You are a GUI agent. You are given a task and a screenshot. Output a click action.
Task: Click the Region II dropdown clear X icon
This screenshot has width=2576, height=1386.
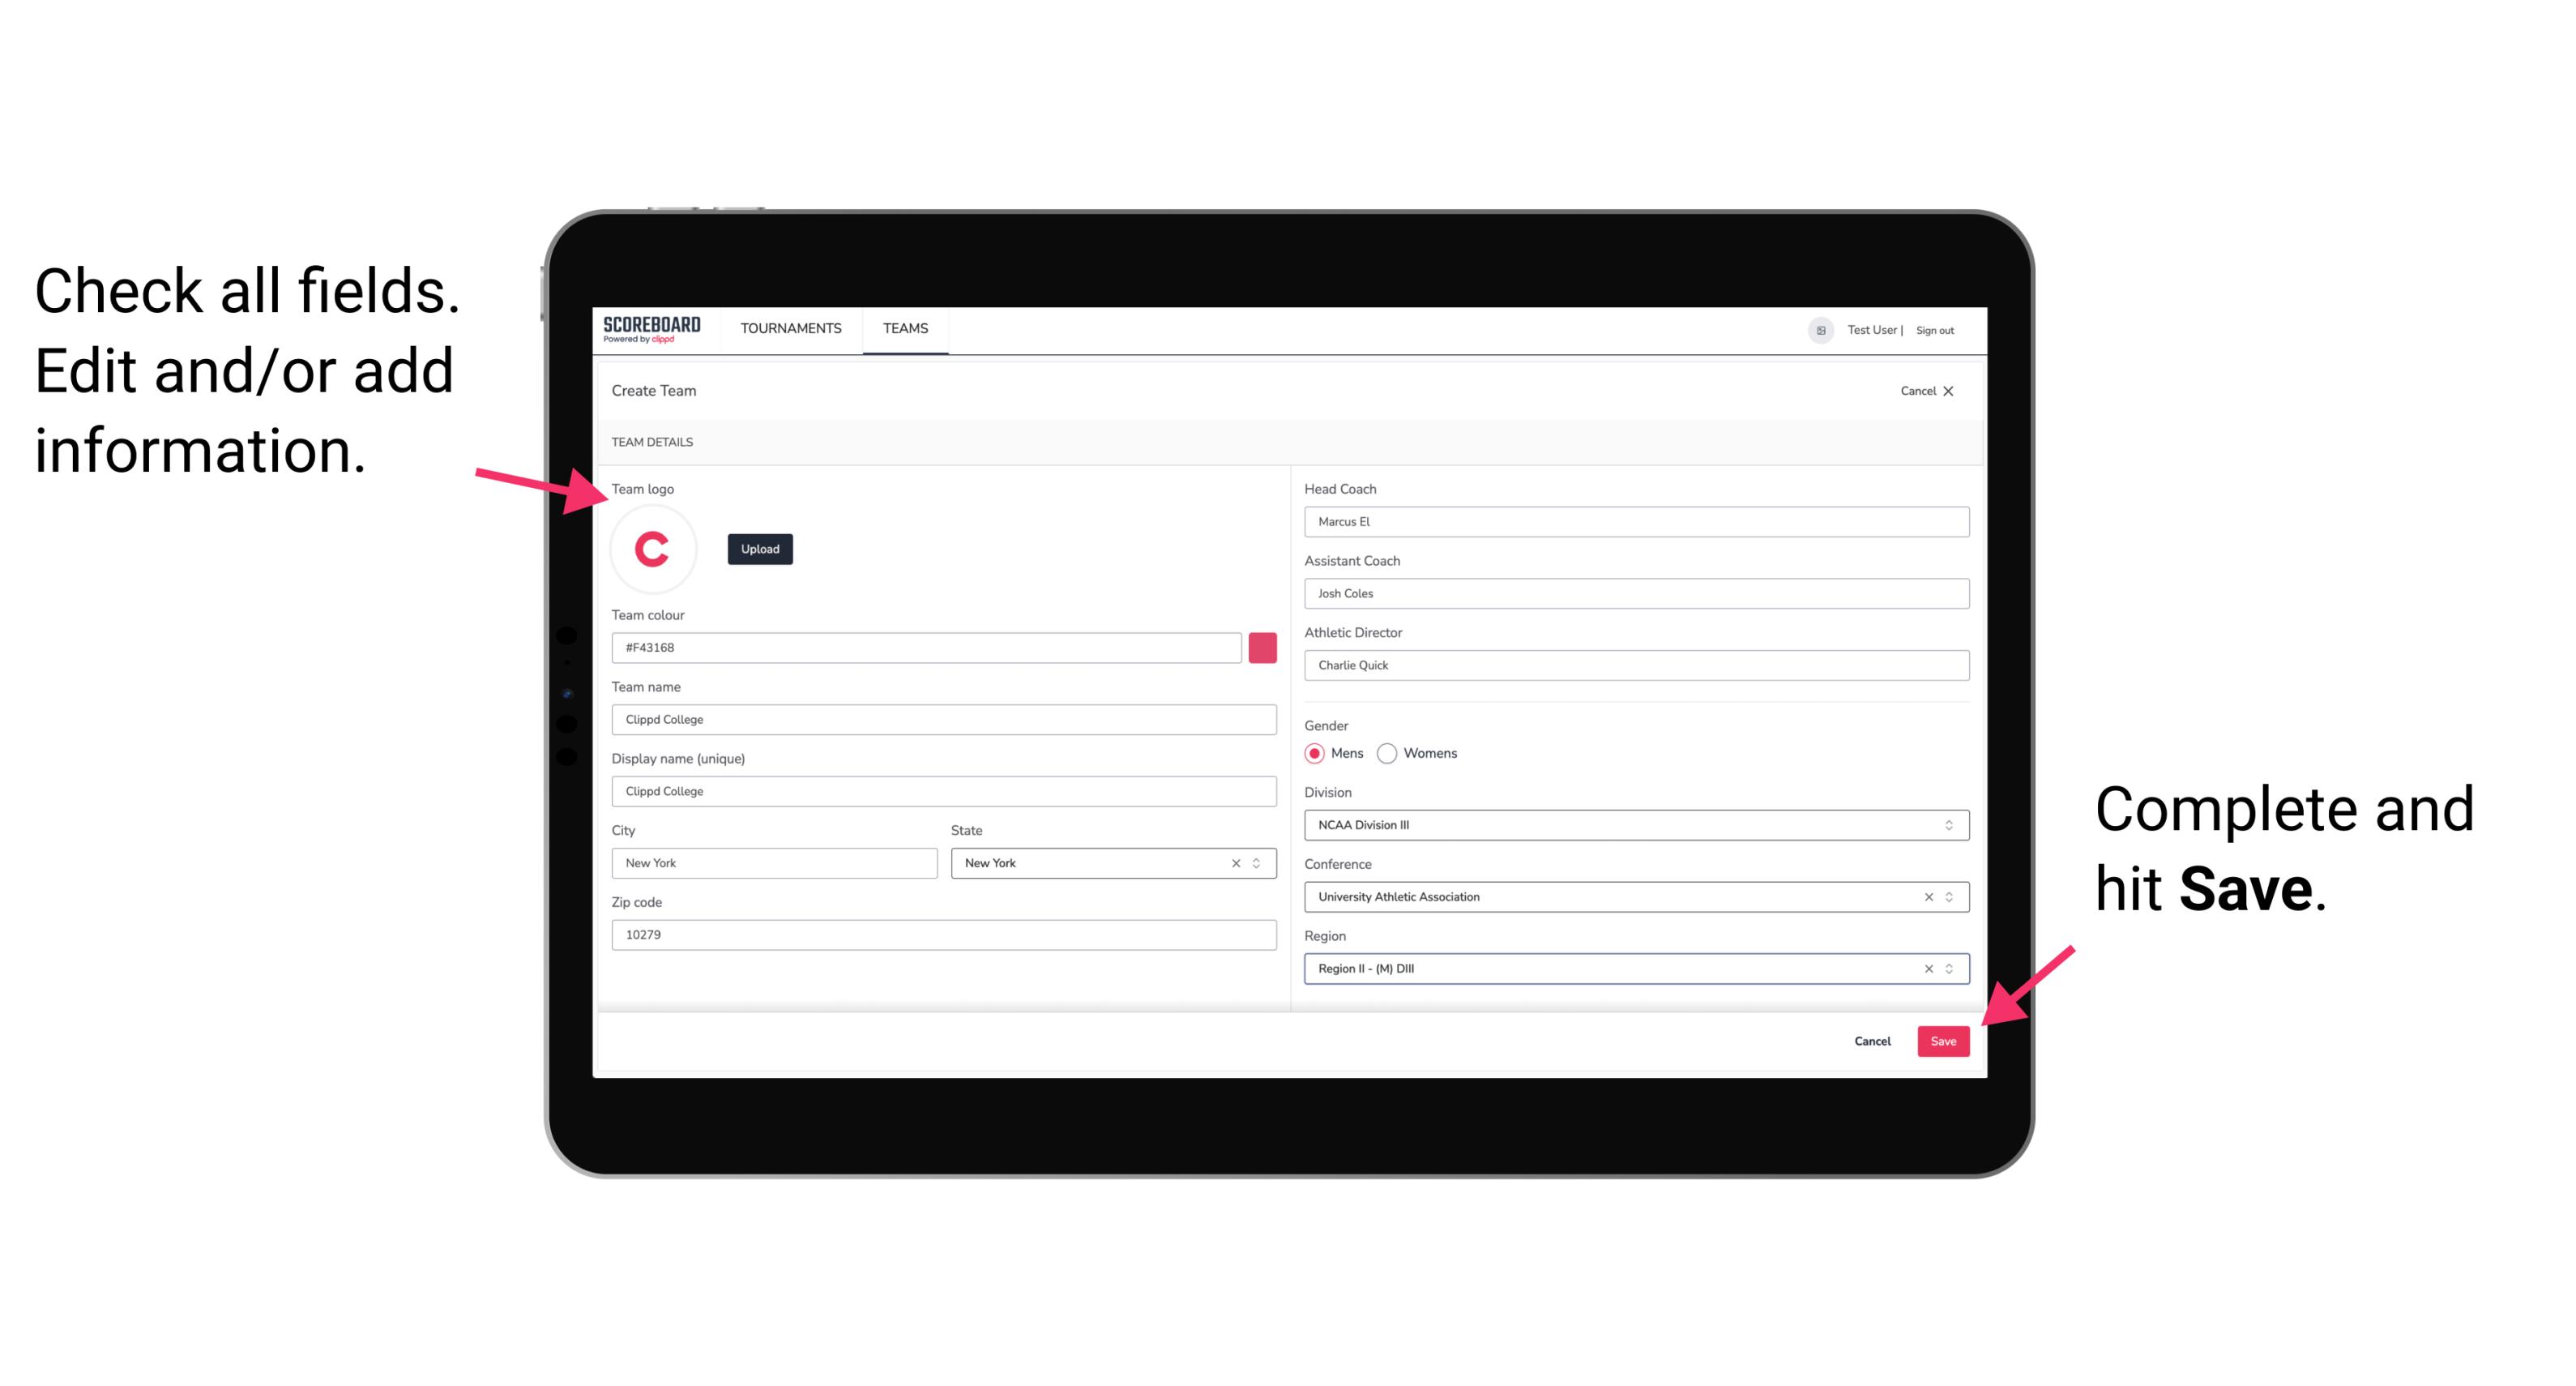1923,969
